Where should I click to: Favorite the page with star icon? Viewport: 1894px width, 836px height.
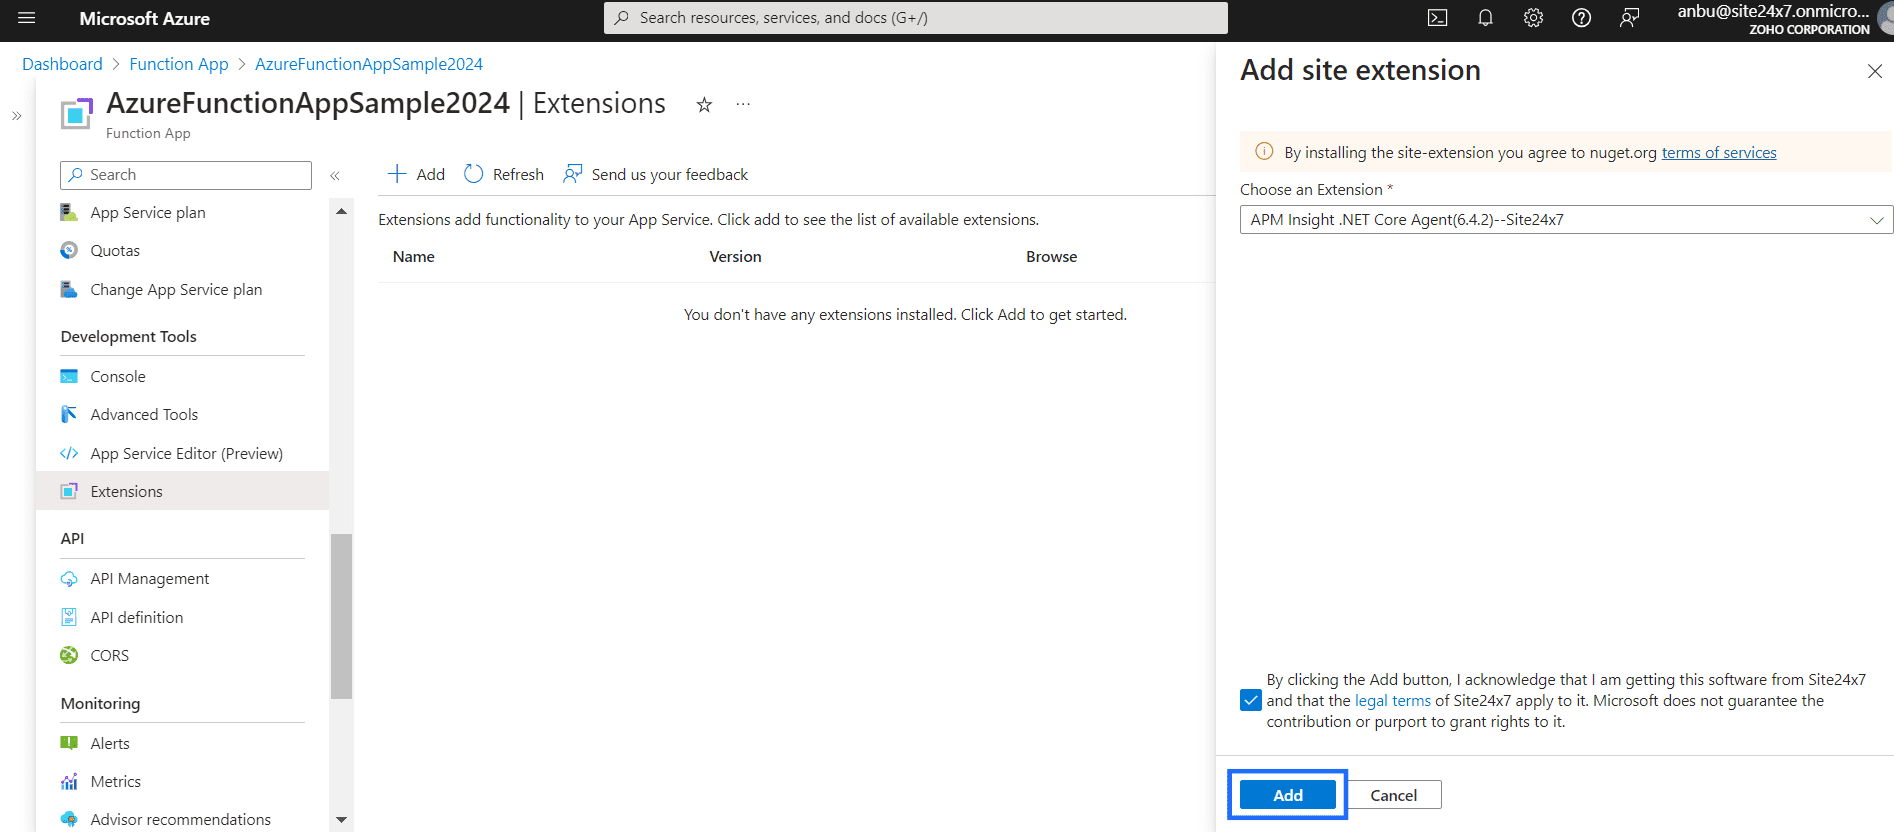(704, 105)
